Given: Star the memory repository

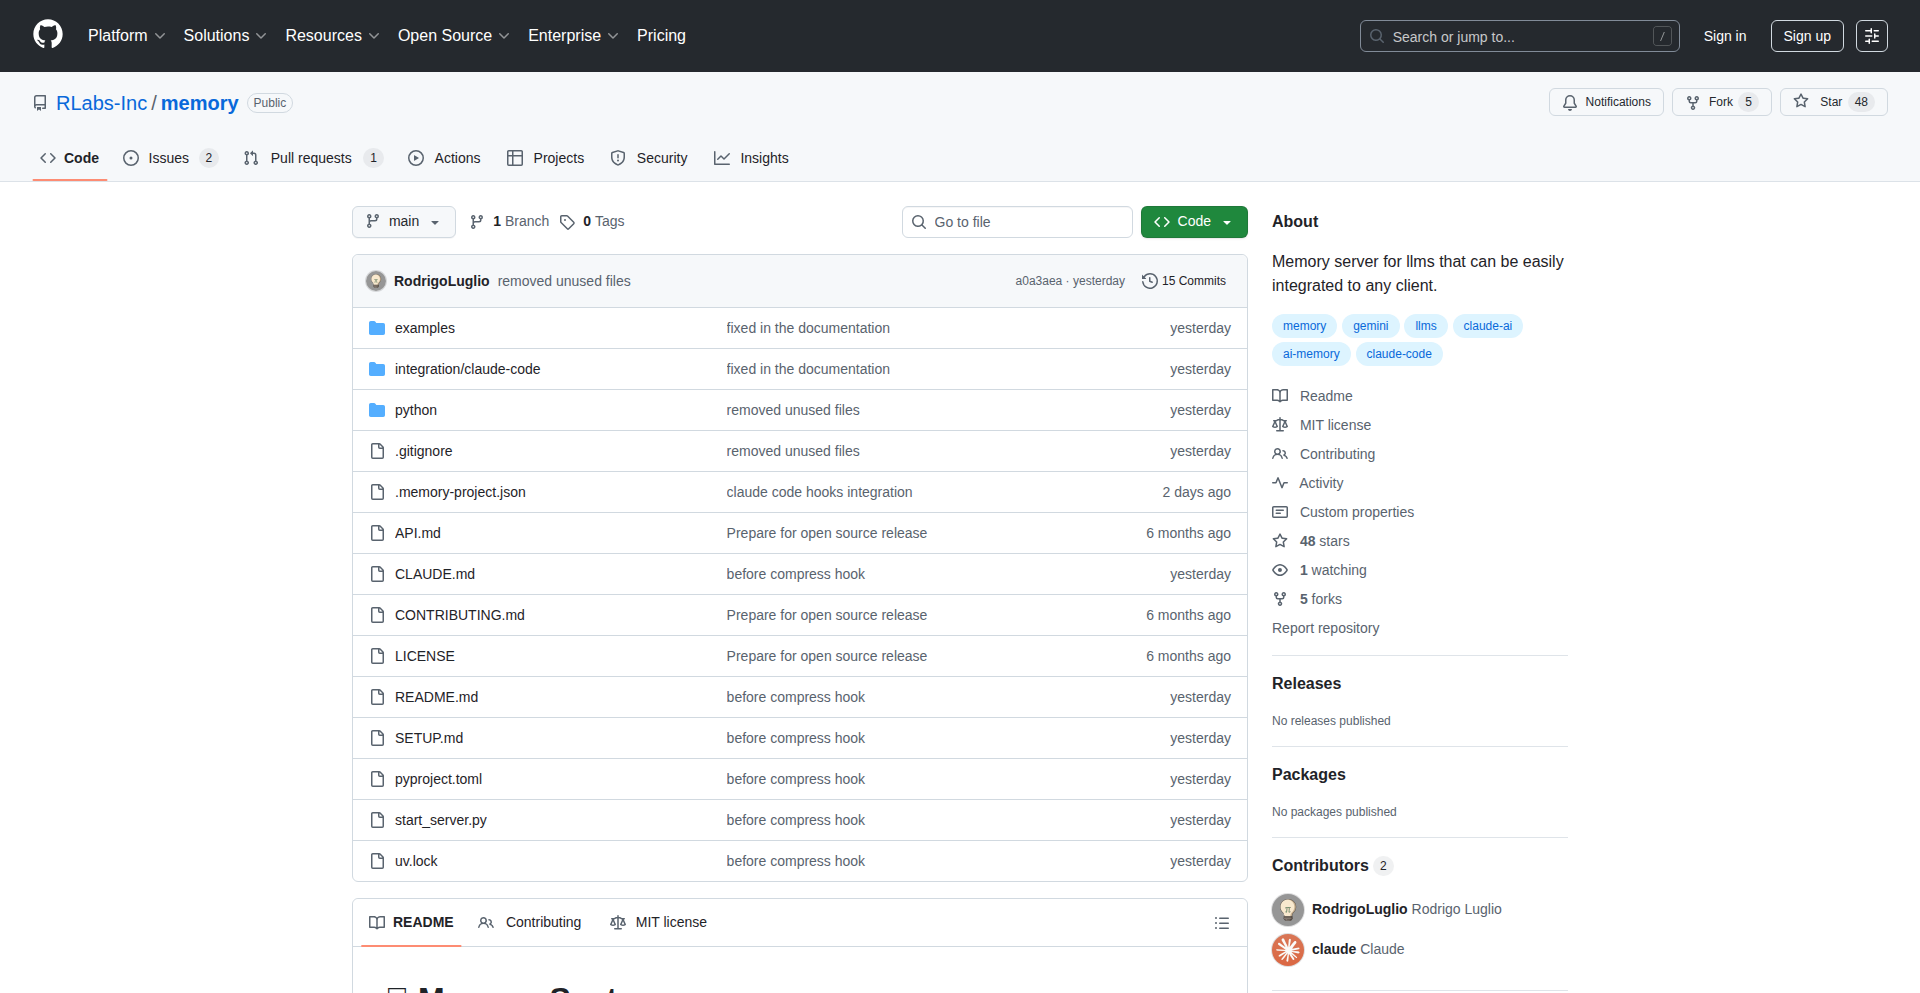Looking at the screenshot, I should [1832, 102].
